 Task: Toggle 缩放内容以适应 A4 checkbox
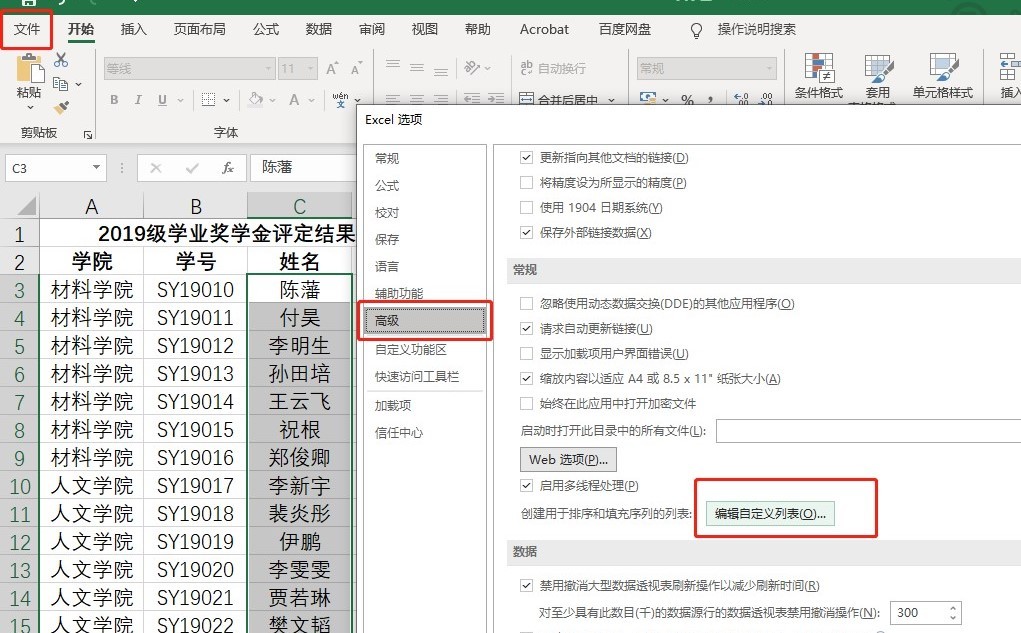tap(526, 378)
